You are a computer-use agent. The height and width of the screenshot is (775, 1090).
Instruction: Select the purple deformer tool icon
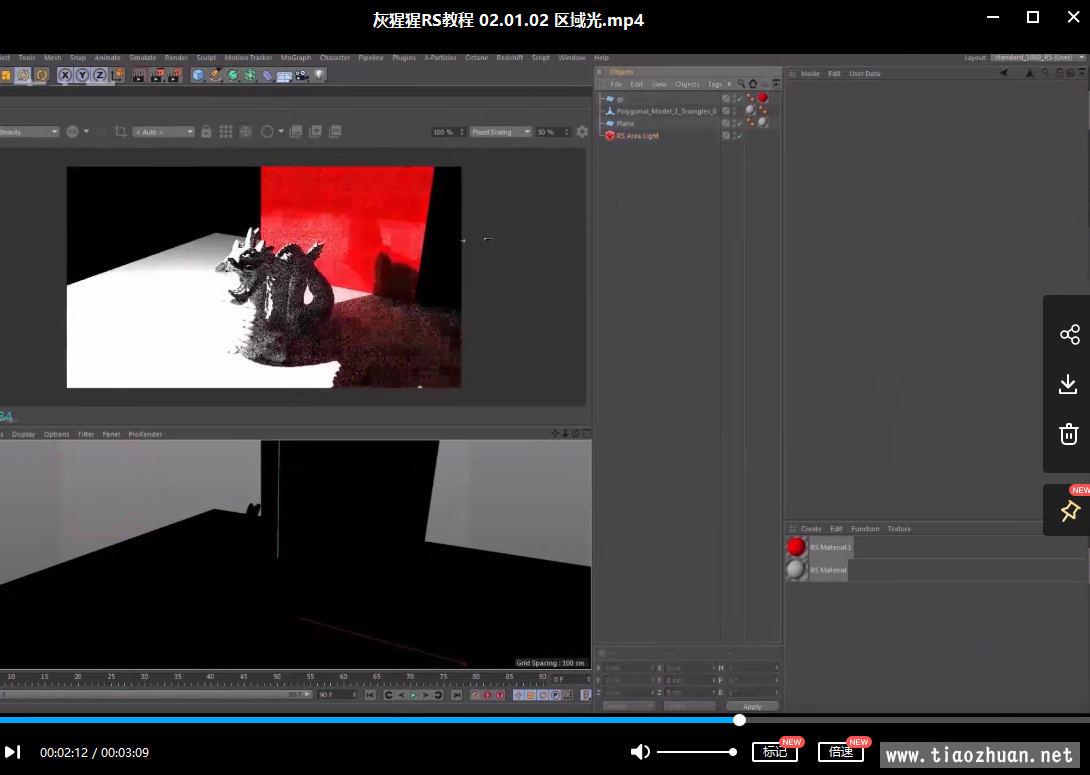tap(267, 75)
